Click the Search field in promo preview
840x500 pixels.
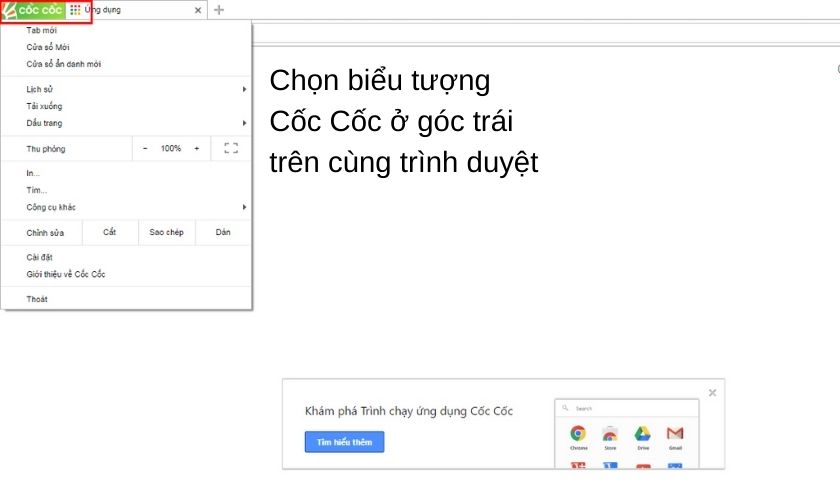coord(627,408)
